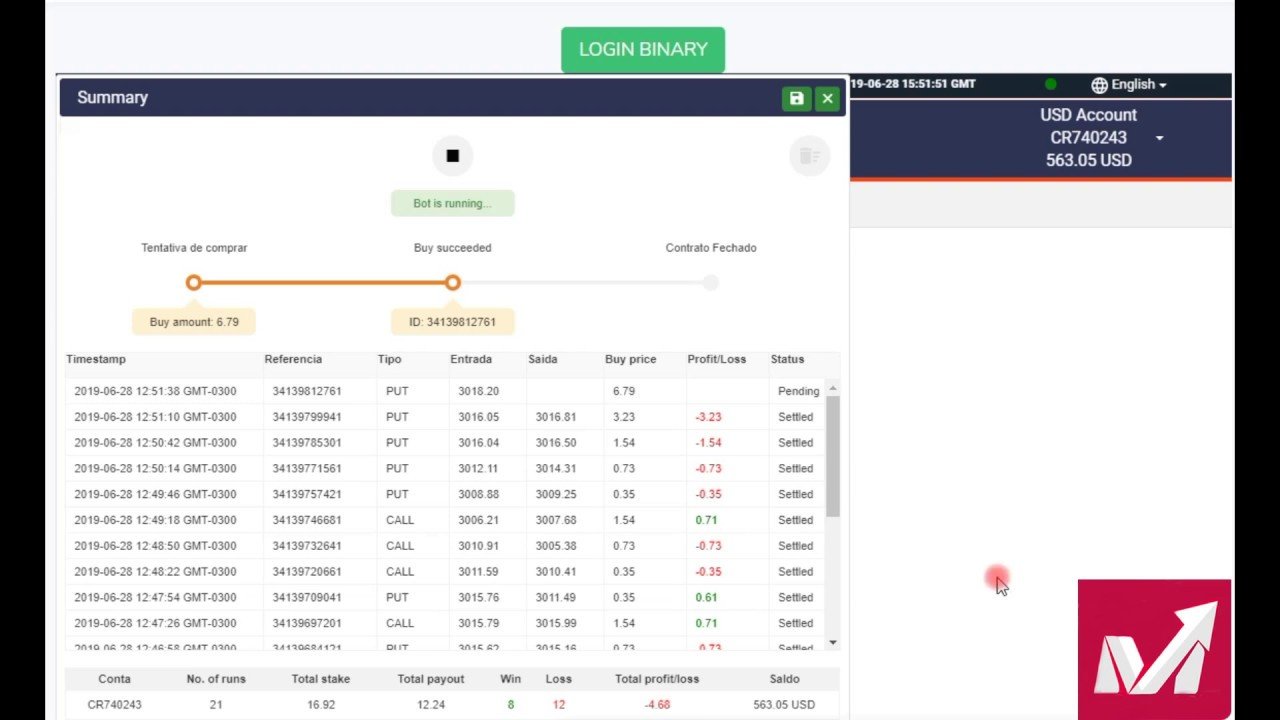
Task: Click the Buy price column header
Action: coord(631,359)
